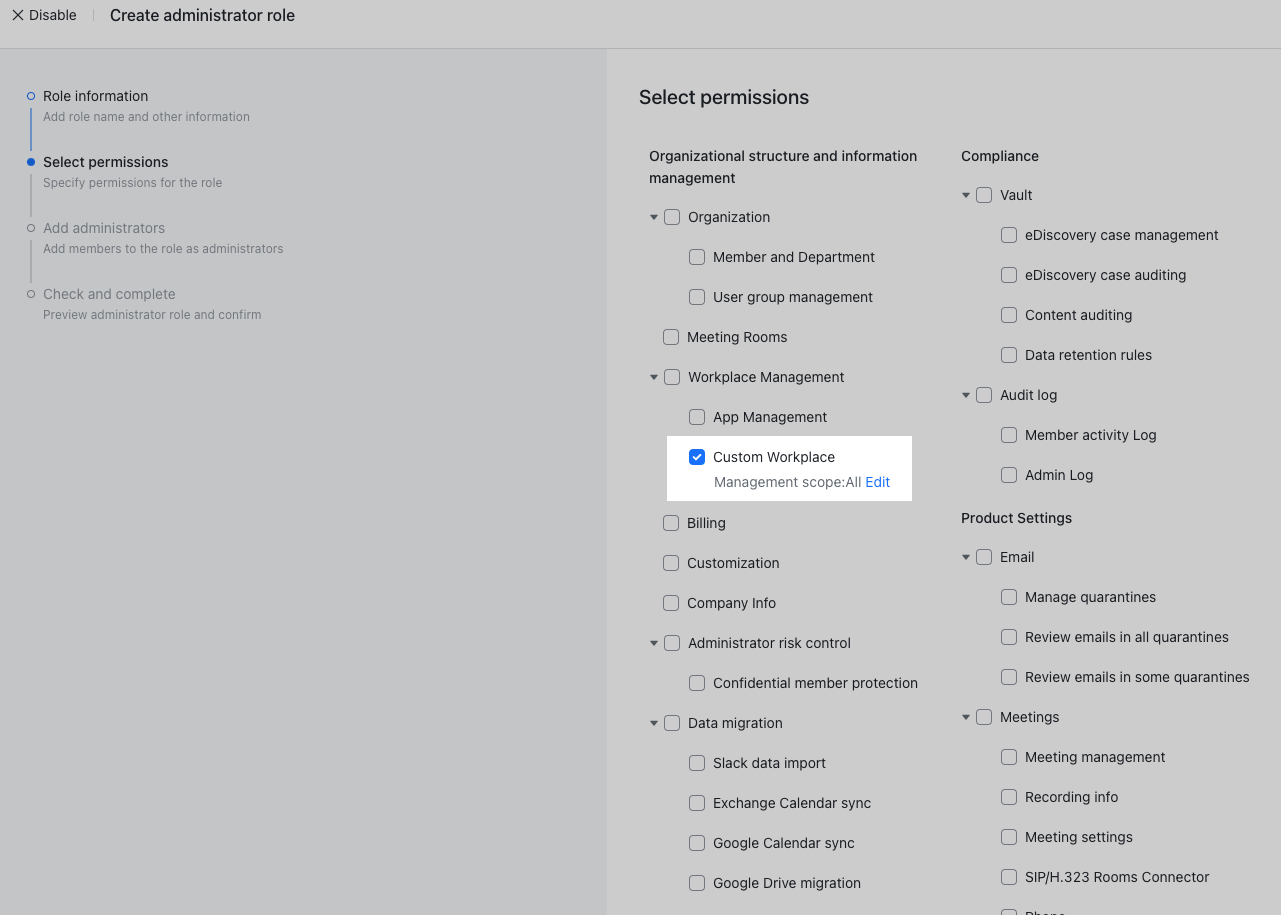Image resolution: width=1281 pixels, height=915 pixels.
Task: Uncheck the Custom Workplace permission
Action: point(697,457)
